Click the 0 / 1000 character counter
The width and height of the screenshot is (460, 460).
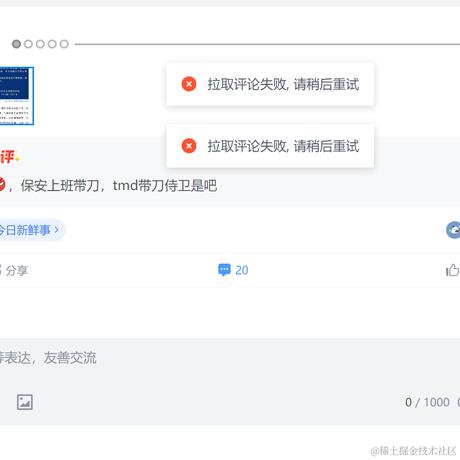427,402
